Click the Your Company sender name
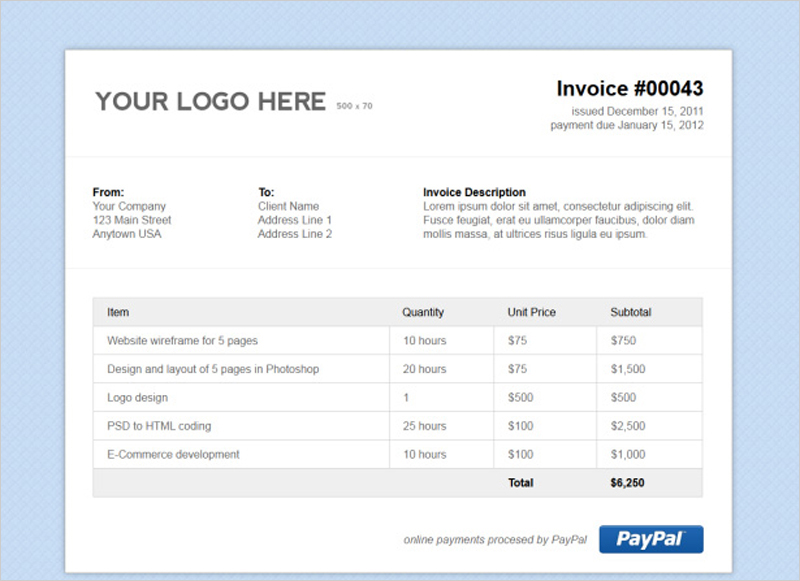 point(129,206)
